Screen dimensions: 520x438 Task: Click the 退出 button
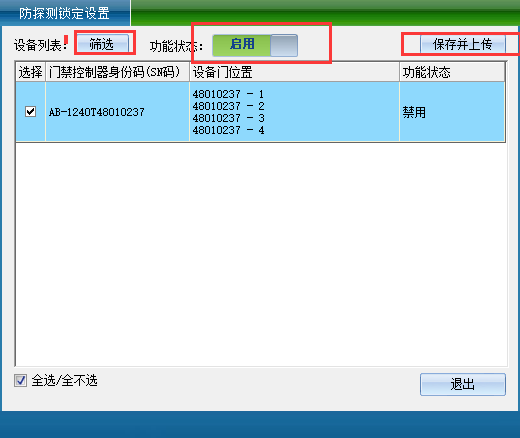point(463,384)
